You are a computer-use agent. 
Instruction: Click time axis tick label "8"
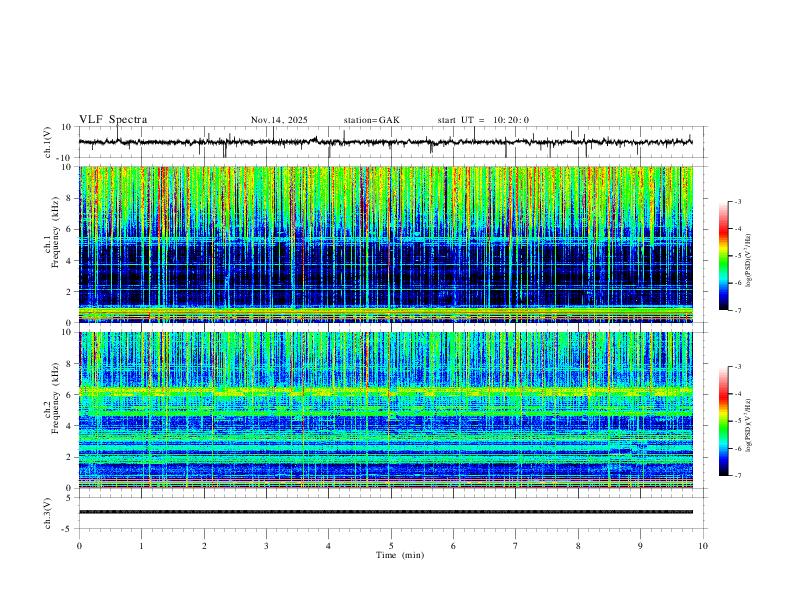click(578, 546)
